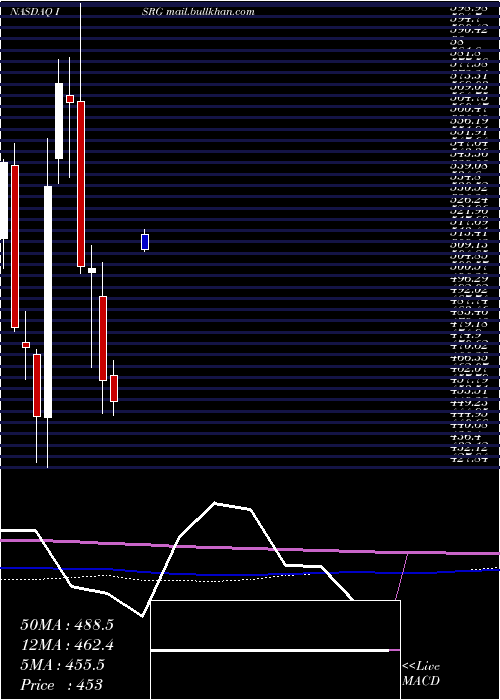
Task: Click the white outlined MACD box
Action: click(275, 650)
